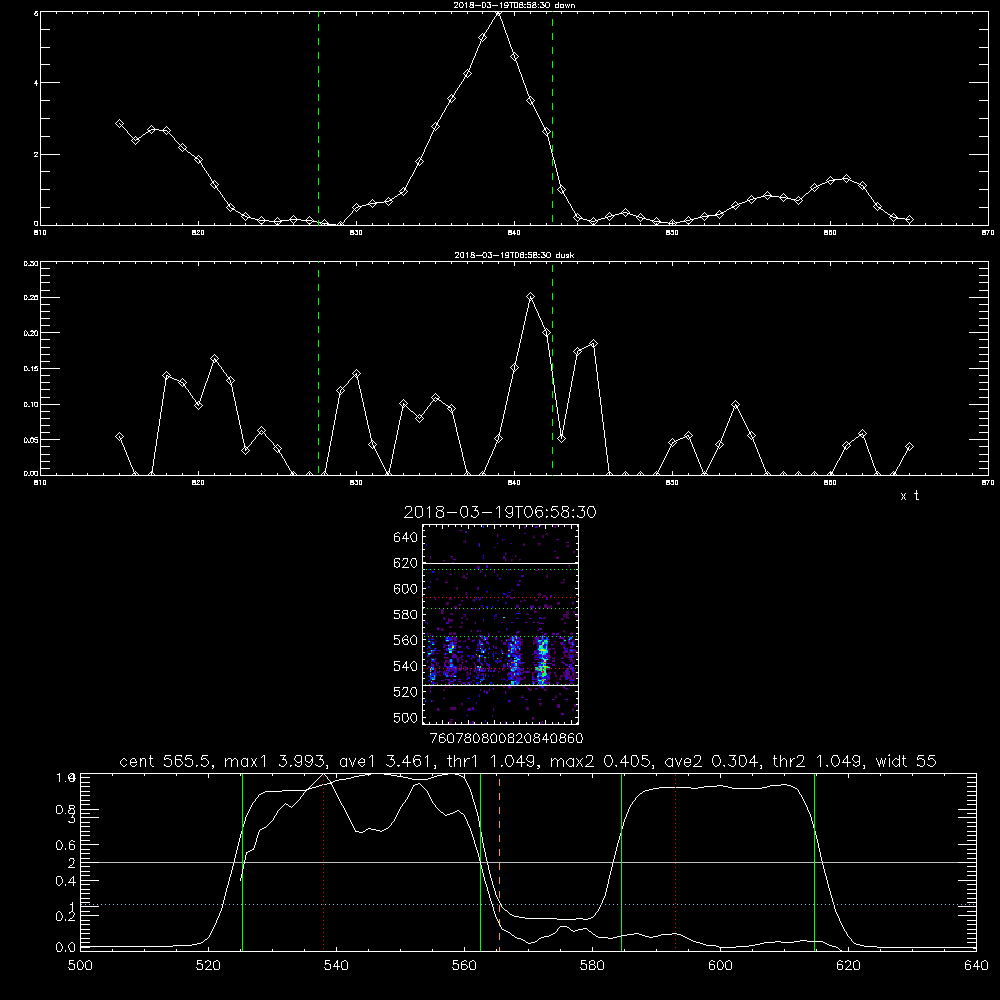
Task: Click the solid green line near 615 in bottom plot
Action: click(x=814, y=861)
